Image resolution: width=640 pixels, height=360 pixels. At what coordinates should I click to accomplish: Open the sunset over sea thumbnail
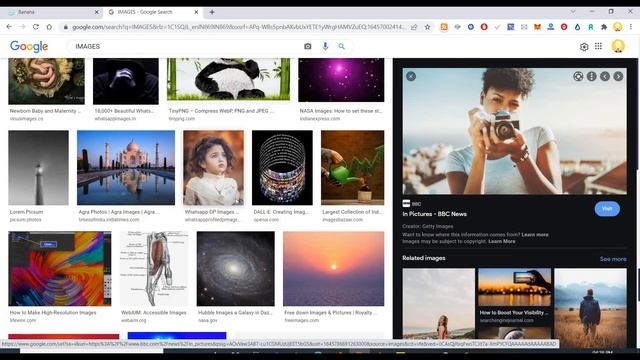pos(333,269)
